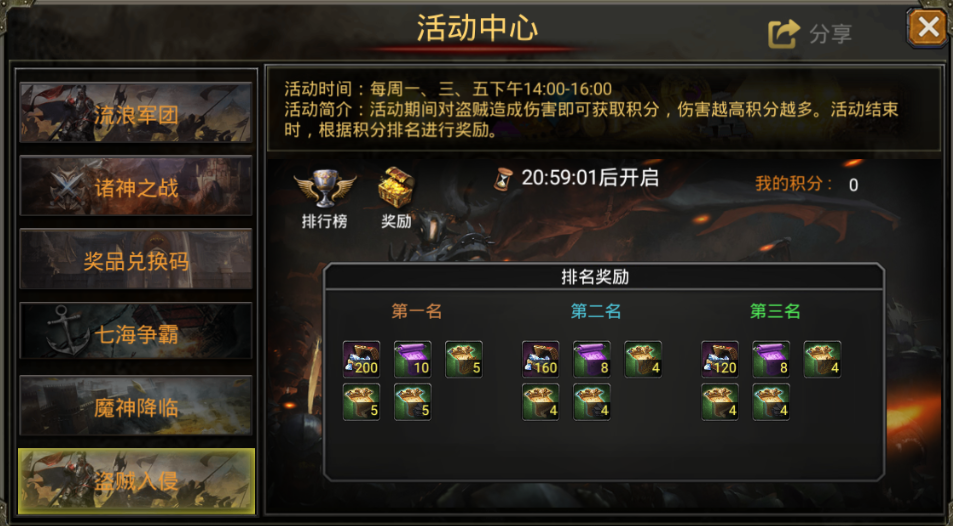
Task: Click the 我的积分 score display
Action: tap(807, 184)
